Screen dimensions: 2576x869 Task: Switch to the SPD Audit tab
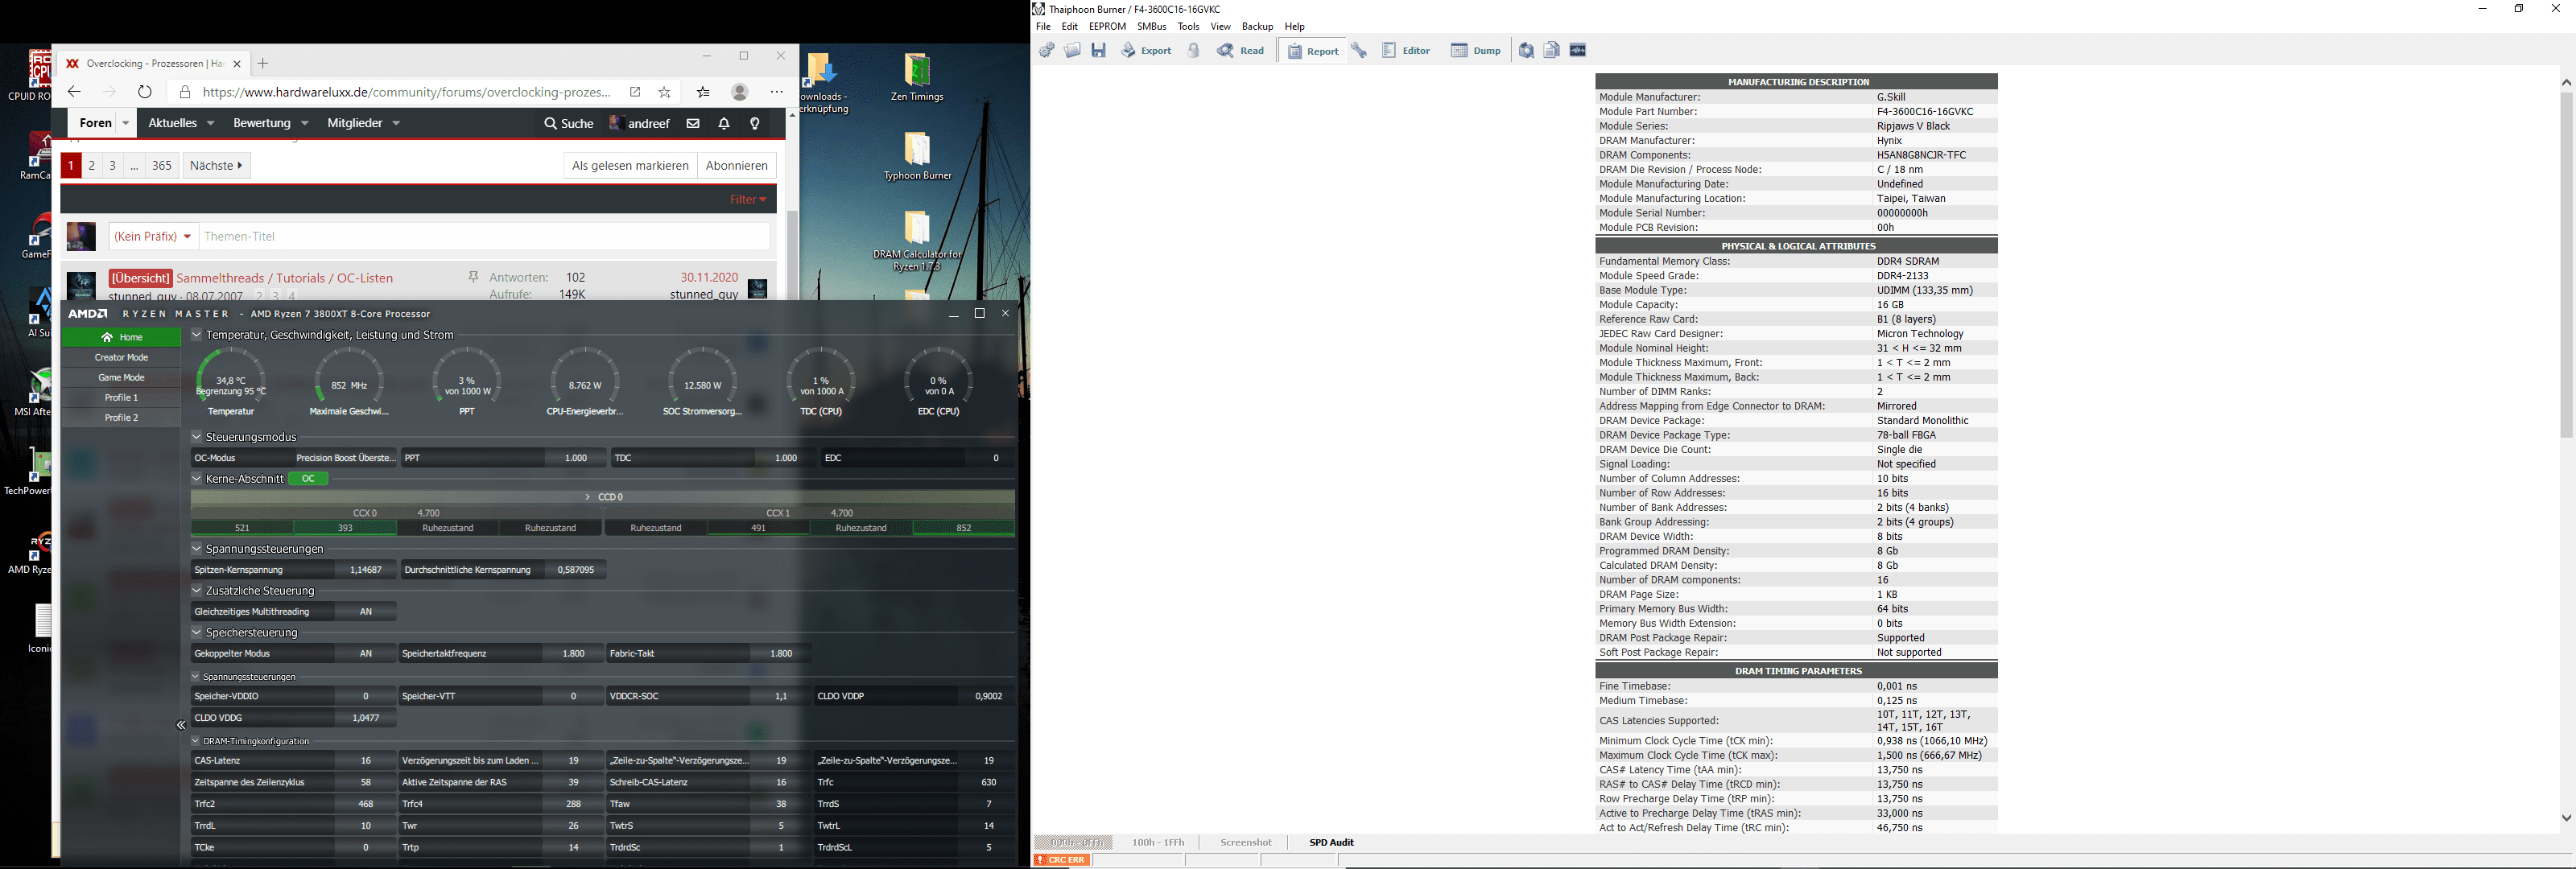coord(1331,843)
